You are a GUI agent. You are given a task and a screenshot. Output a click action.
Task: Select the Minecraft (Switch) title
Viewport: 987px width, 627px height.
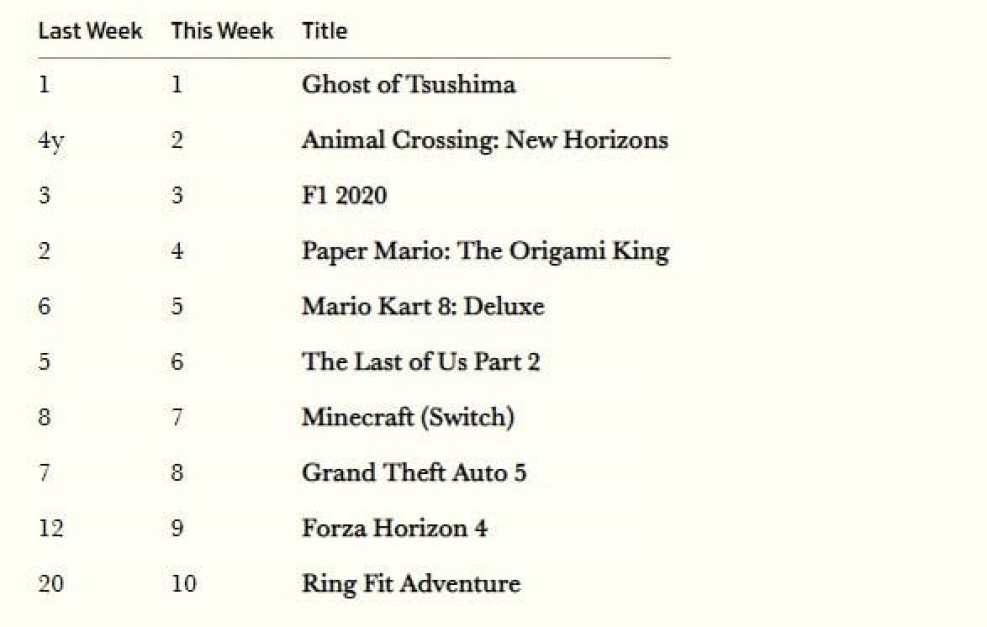pyautogui.click(x=408, y=417)
